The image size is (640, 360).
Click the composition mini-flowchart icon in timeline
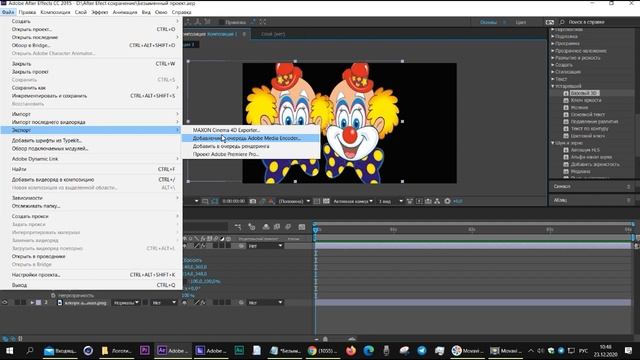(237, 227)
